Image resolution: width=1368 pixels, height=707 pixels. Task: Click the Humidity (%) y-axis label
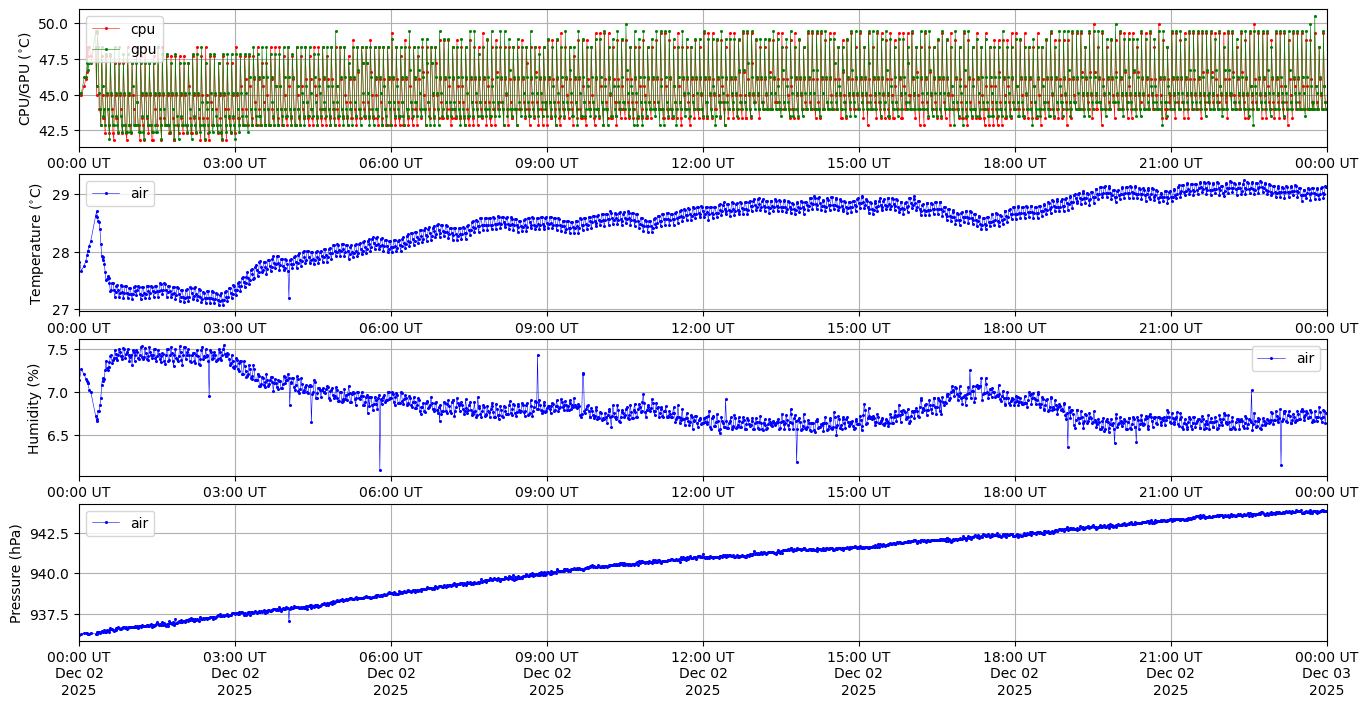pos(33,408)
